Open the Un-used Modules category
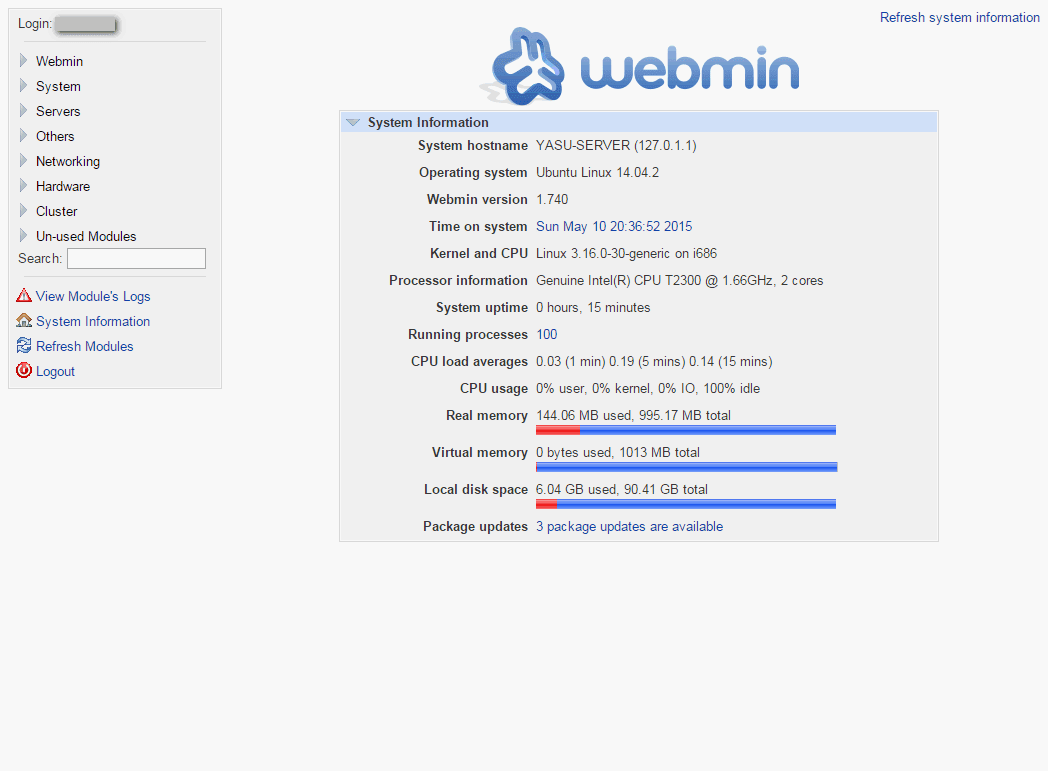1048x771 pixels. [x=86, y=236]
